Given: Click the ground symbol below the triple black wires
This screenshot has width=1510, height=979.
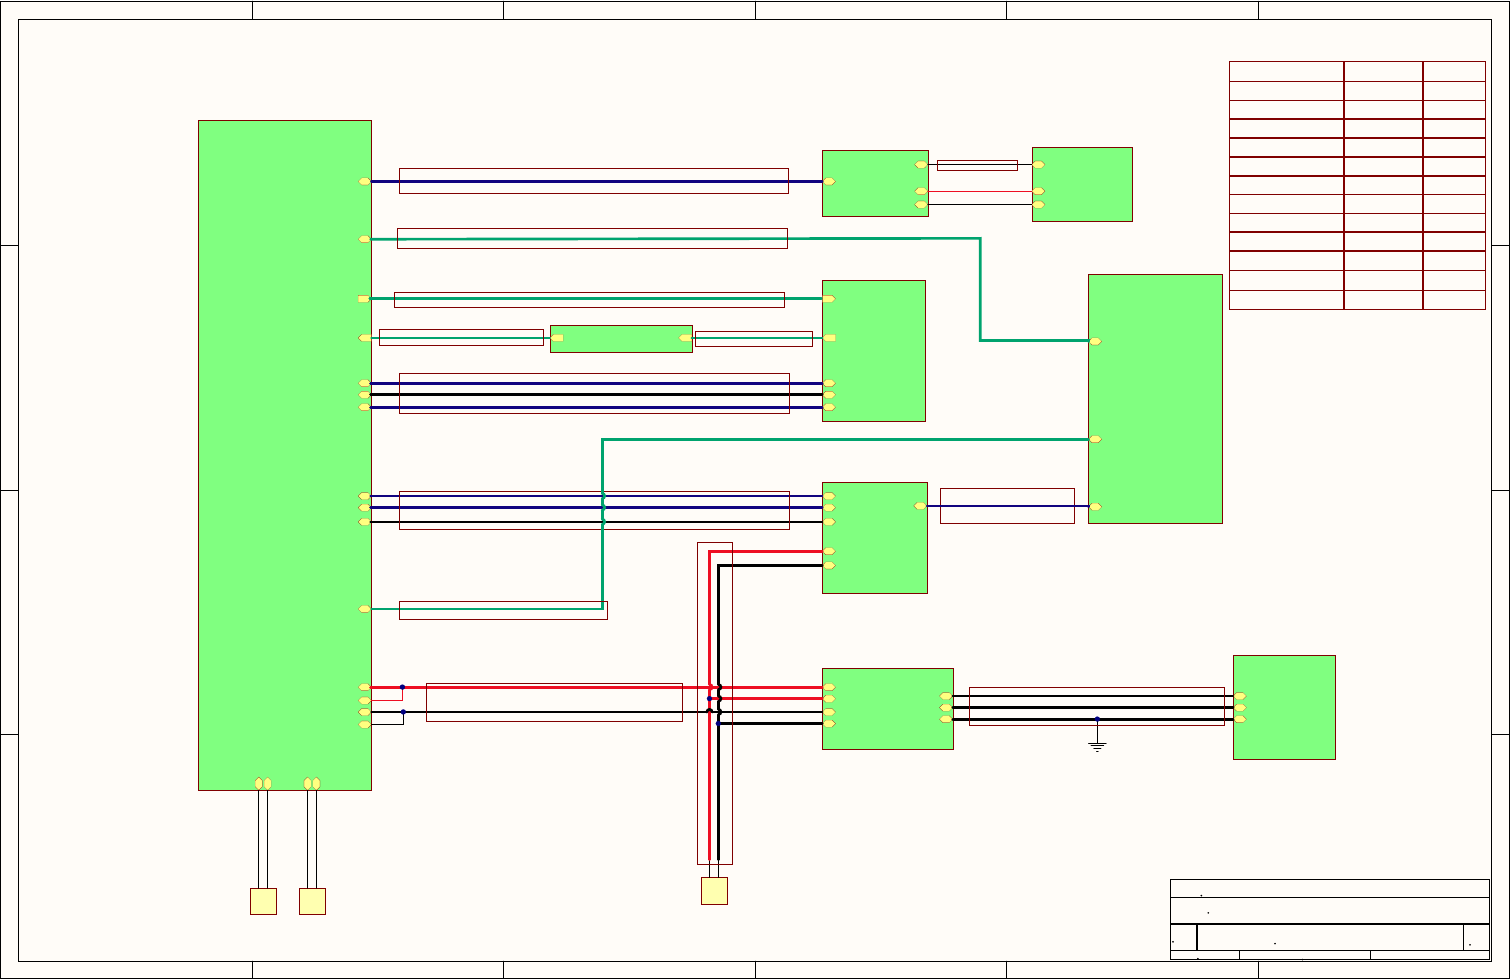Looking at the screenshot, I should click(1097, 746).
